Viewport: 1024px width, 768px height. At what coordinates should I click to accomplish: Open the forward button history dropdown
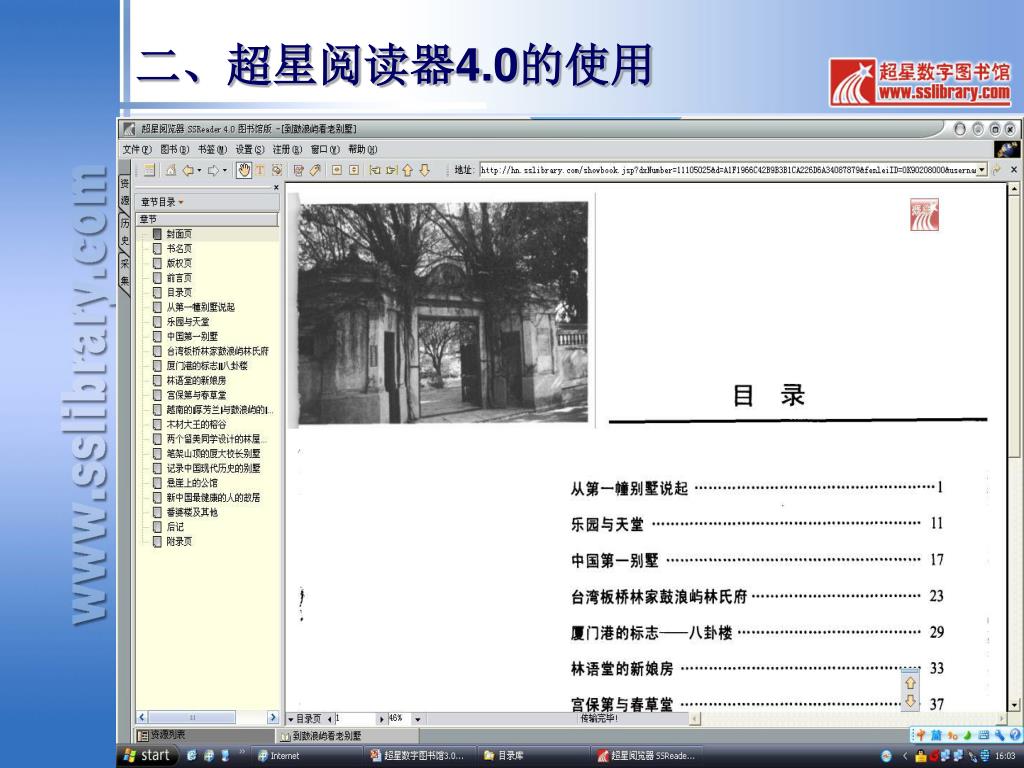coord(225,170)
